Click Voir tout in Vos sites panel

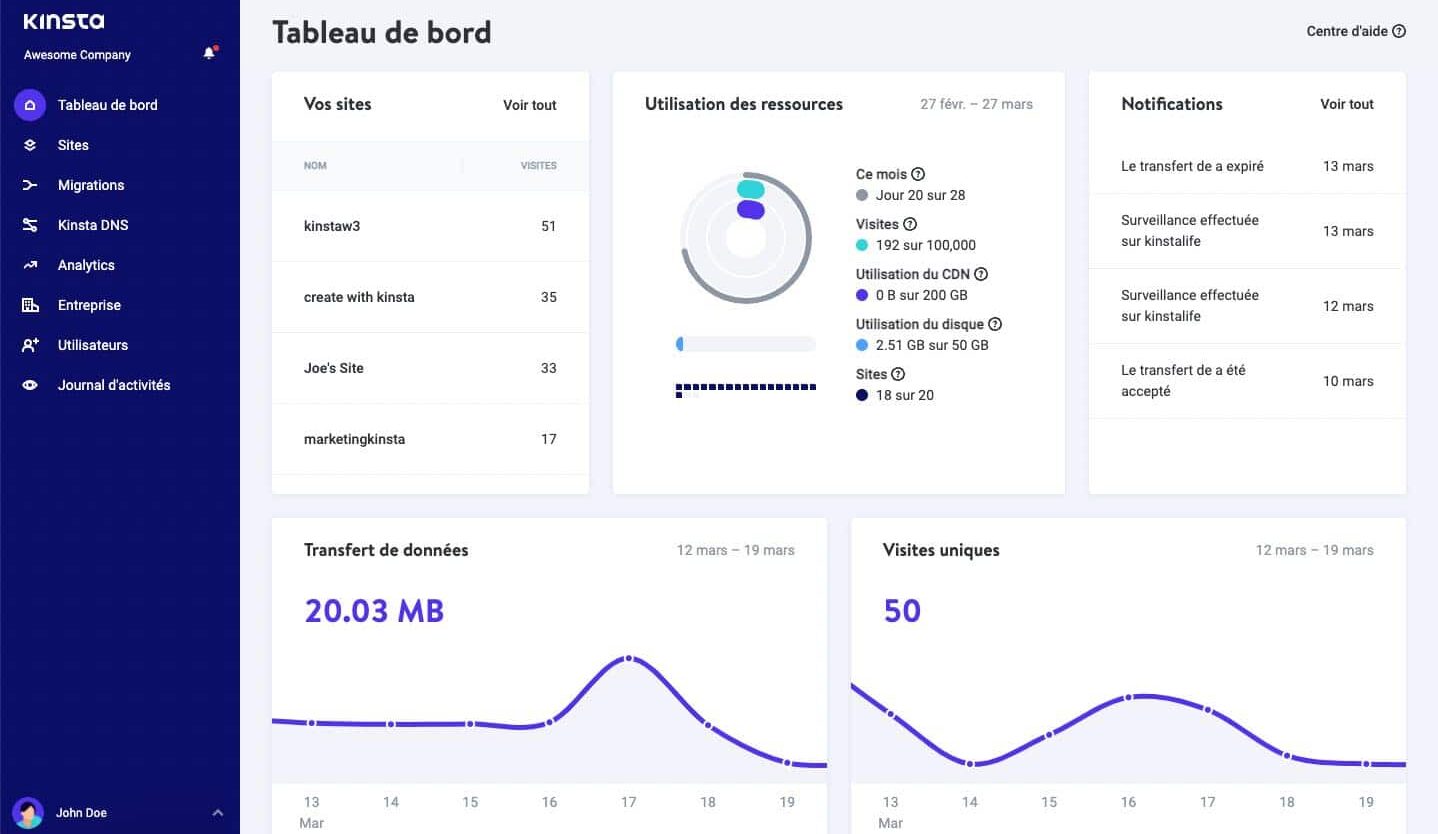(x=529, y=105)
